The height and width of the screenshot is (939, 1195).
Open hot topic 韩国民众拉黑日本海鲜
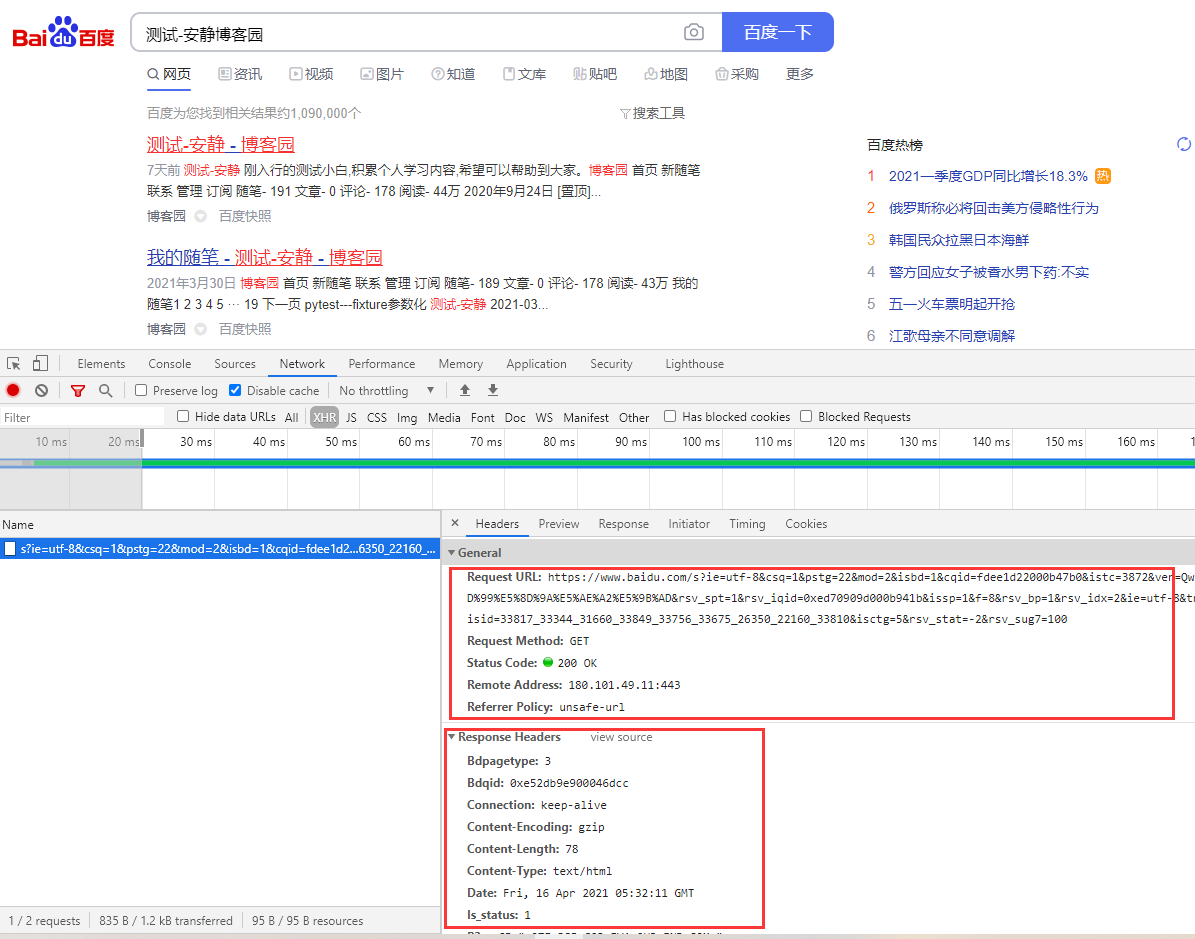pos(959,240)
